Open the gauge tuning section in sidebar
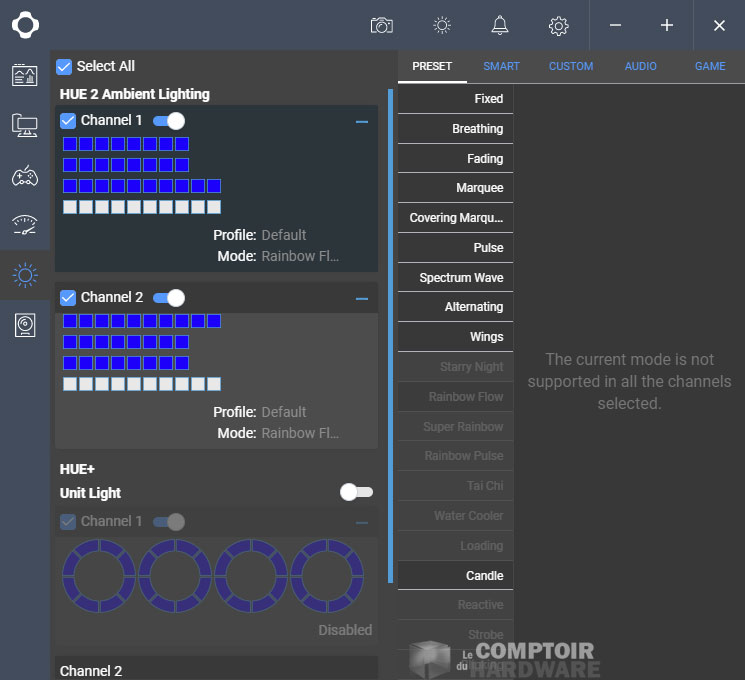The height and width of the screenshot is (680, 745). (25, 225)
